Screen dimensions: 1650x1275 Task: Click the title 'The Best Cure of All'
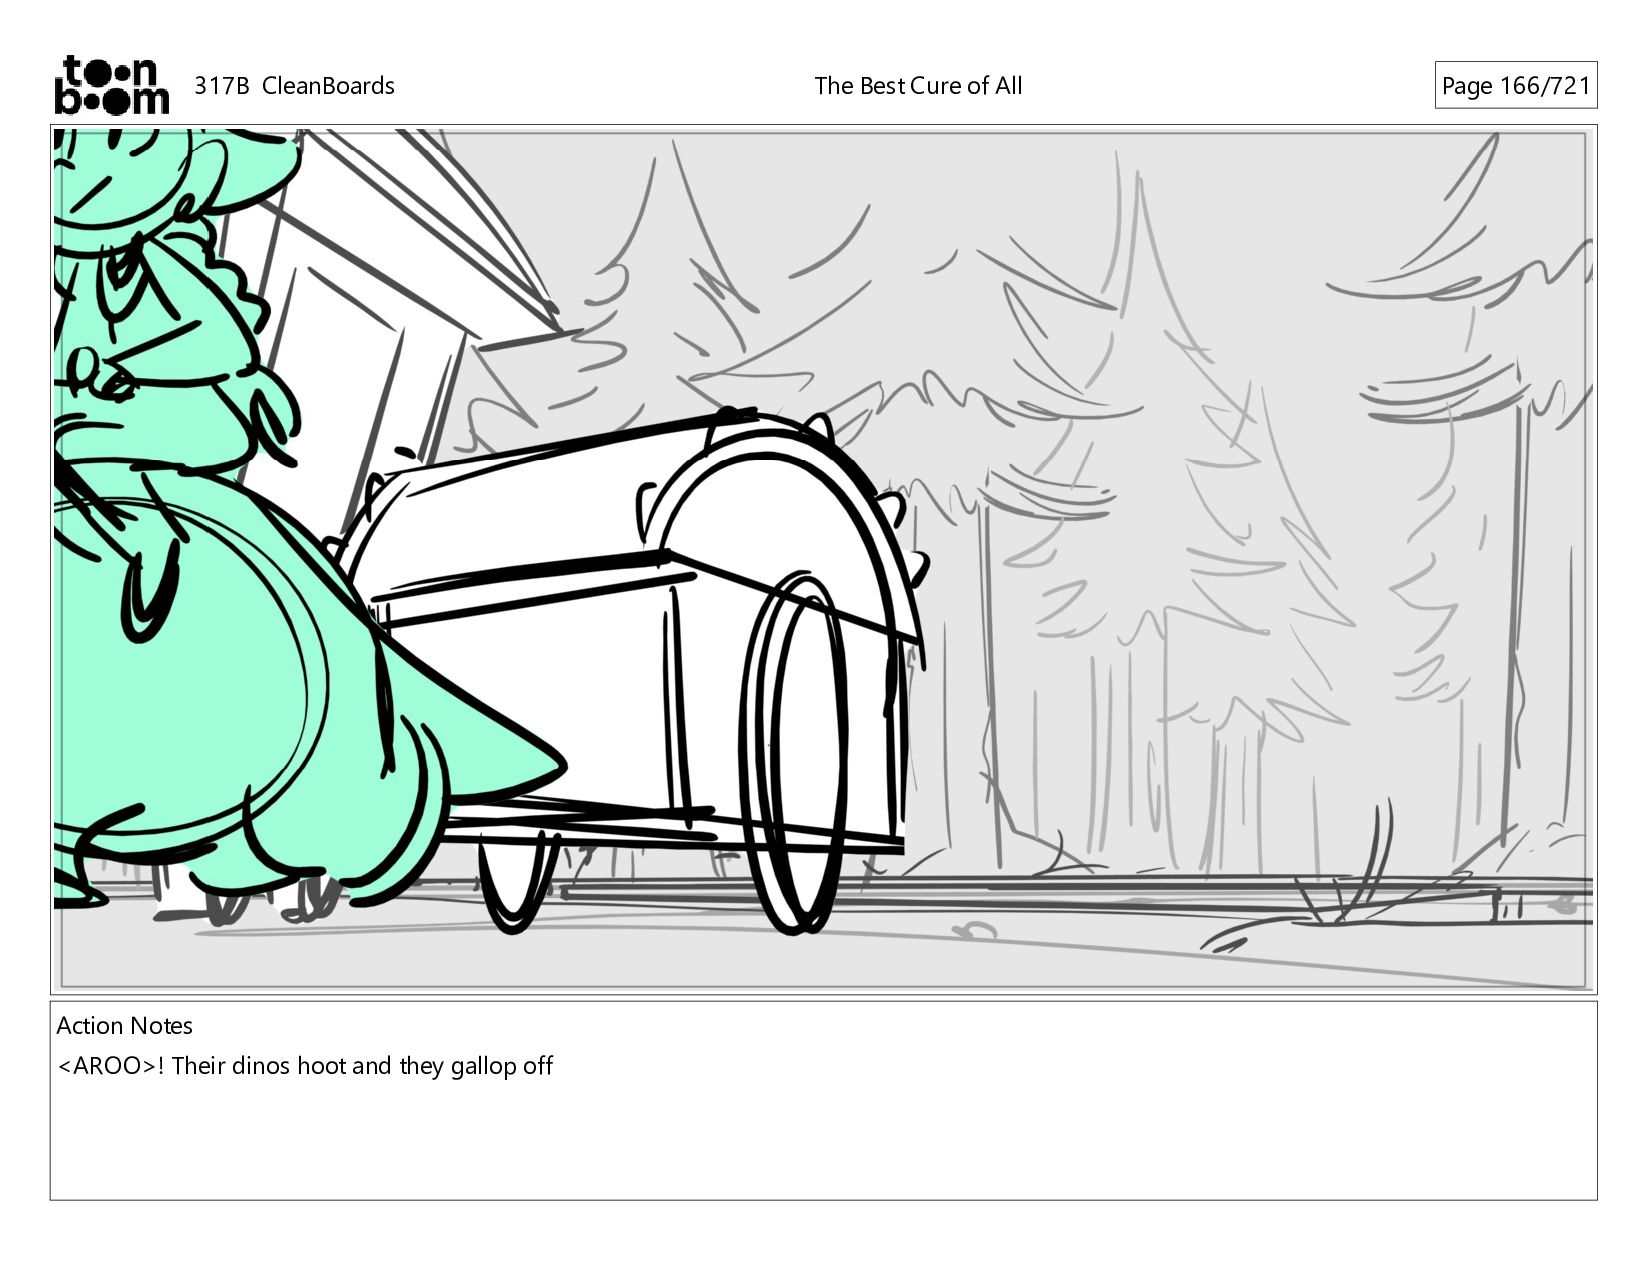click(918, 86)
